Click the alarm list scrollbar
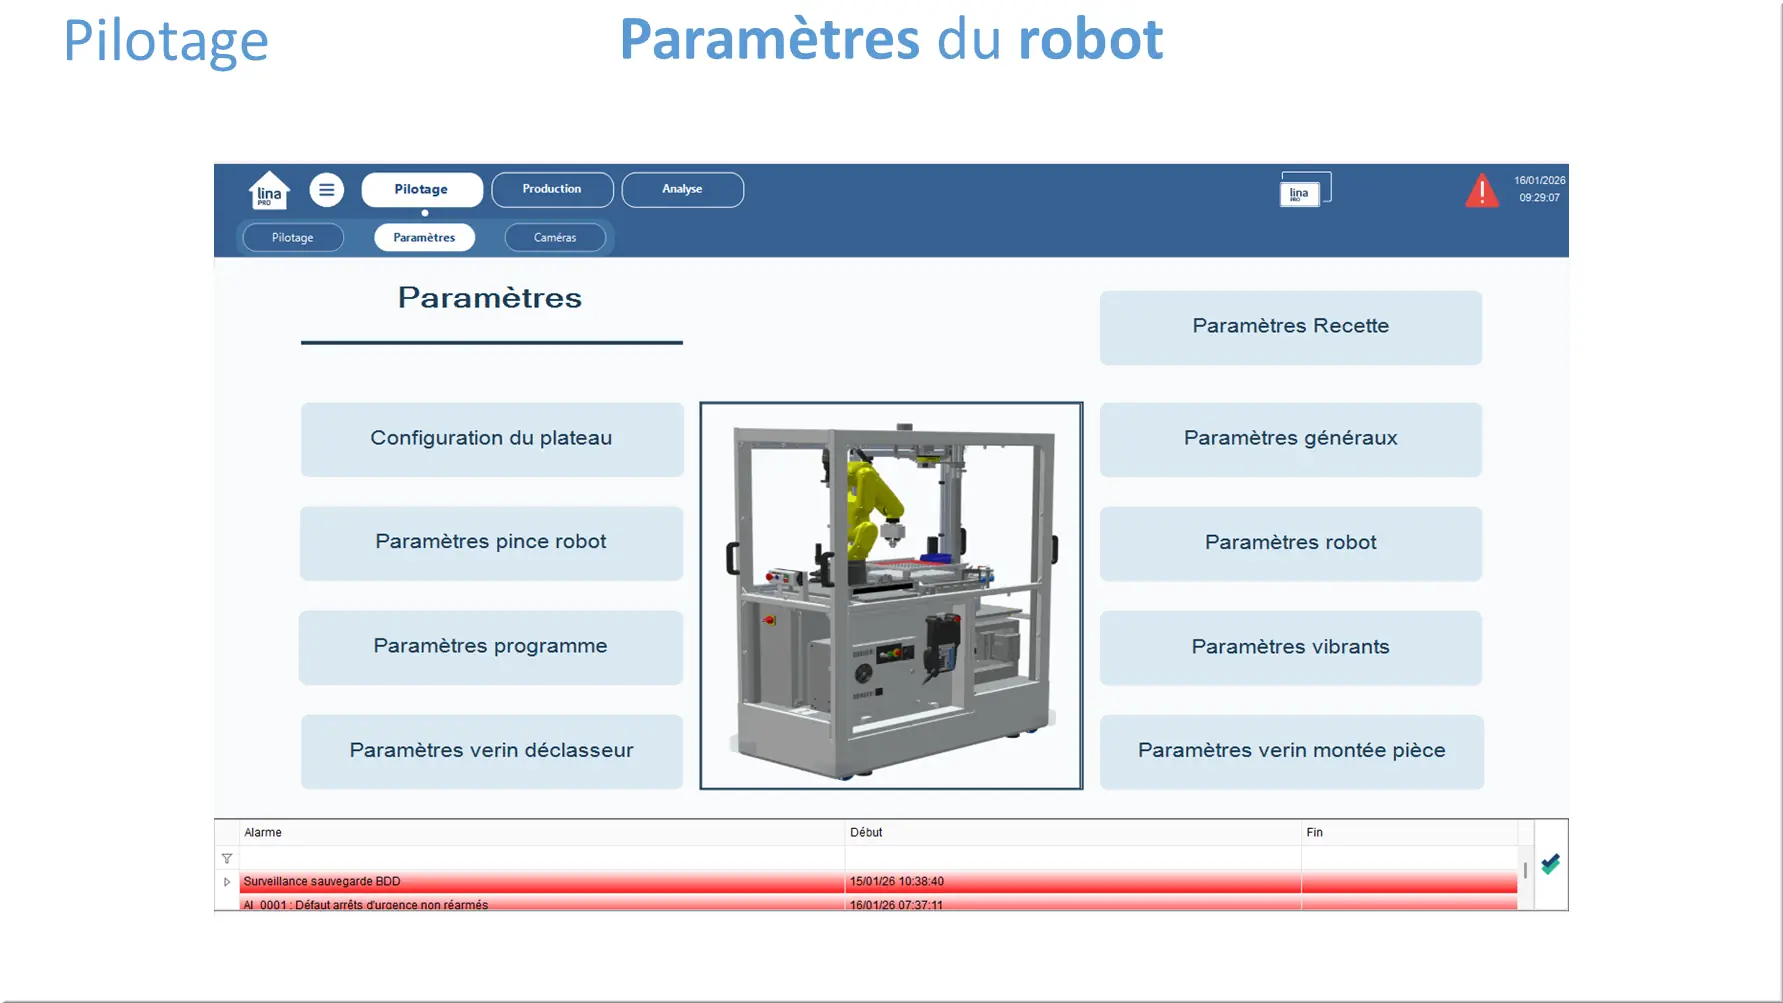This screenshot has height=1003, width=1783. 1525,870
